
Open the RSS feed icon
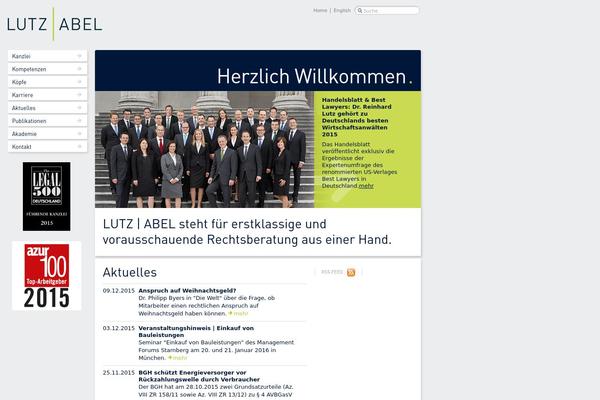[x=351, y=272]
